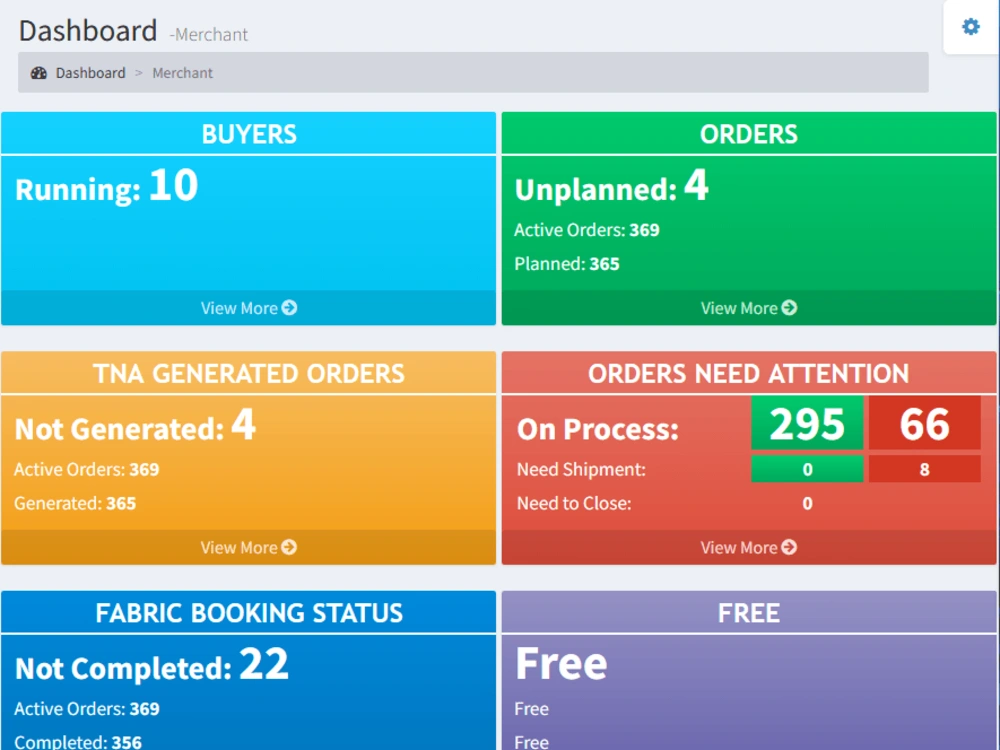Click the green 295 On Process badge
The image size is (1000, 750).
[x=807, y=423]
